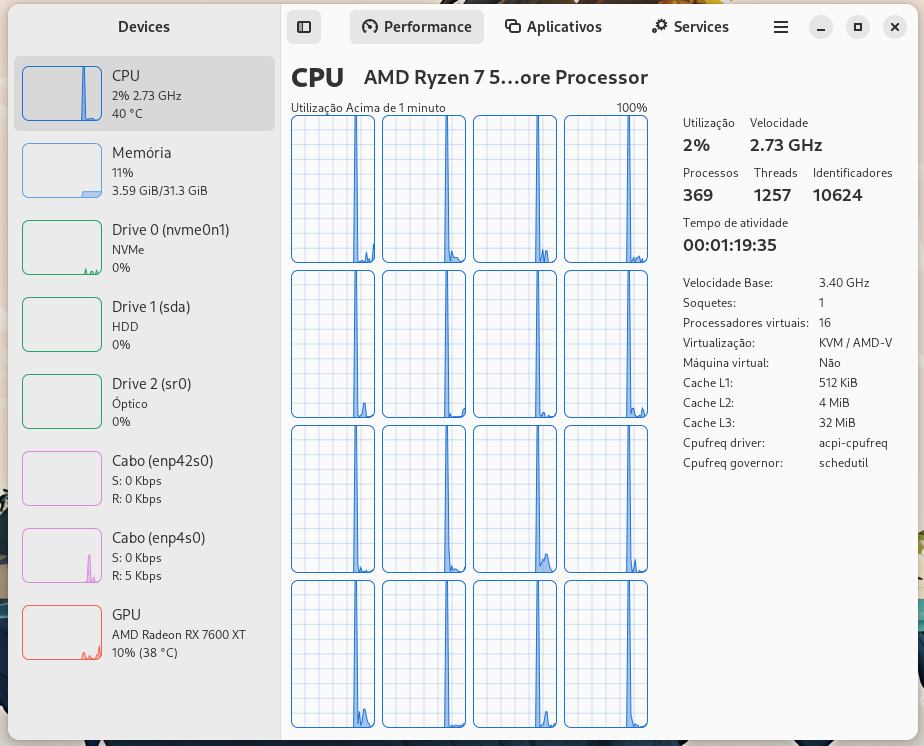Select the CPU device graph thumbnail
This screenshot has height=746, width=924.
coord(62,94)
